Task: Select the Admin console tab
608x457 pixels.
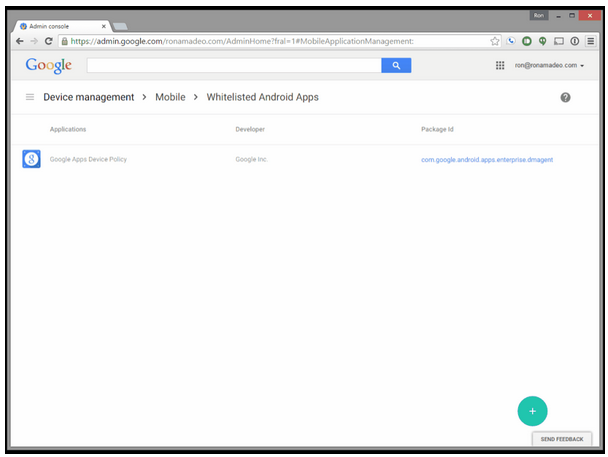Action: 62,26
